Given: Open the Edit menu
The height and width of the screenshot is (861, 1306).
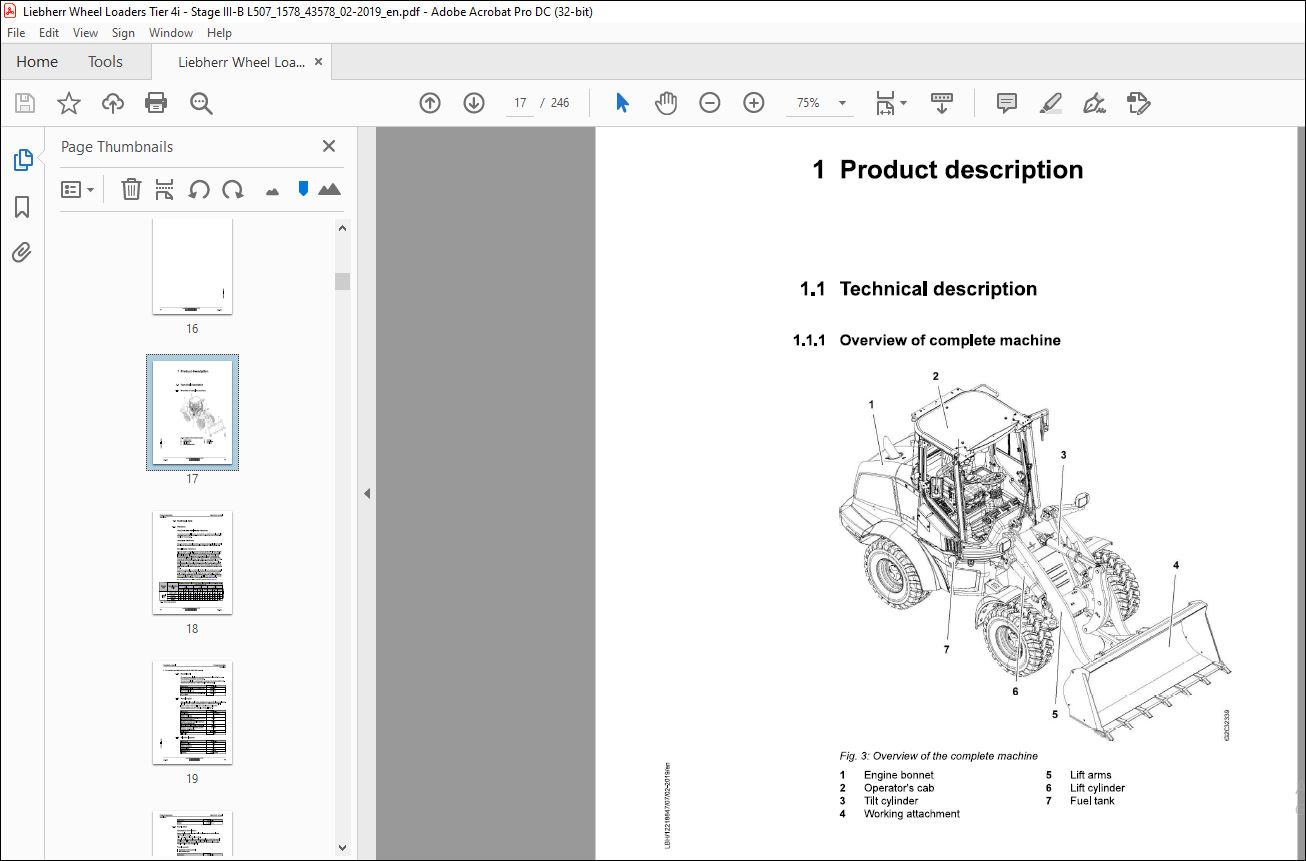Looking at the screenshot, I should point(49,33).
